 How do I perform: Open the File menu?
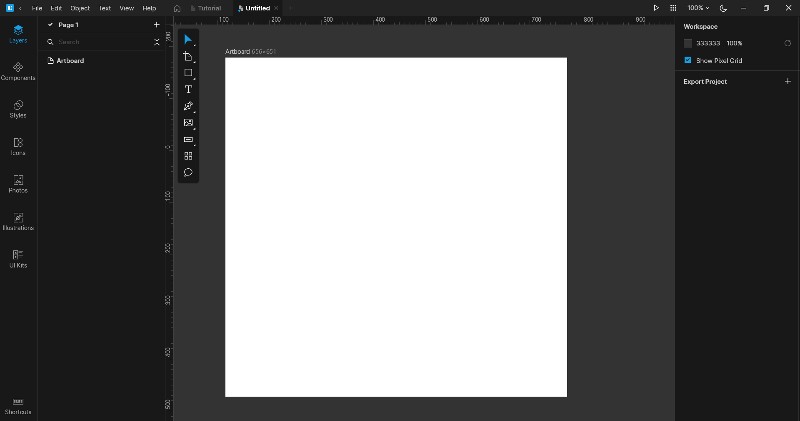coord(37,8)
